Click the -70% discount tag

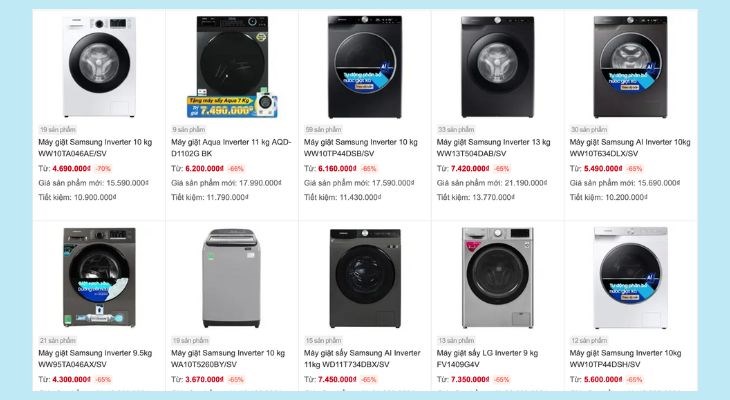(103, 169)
